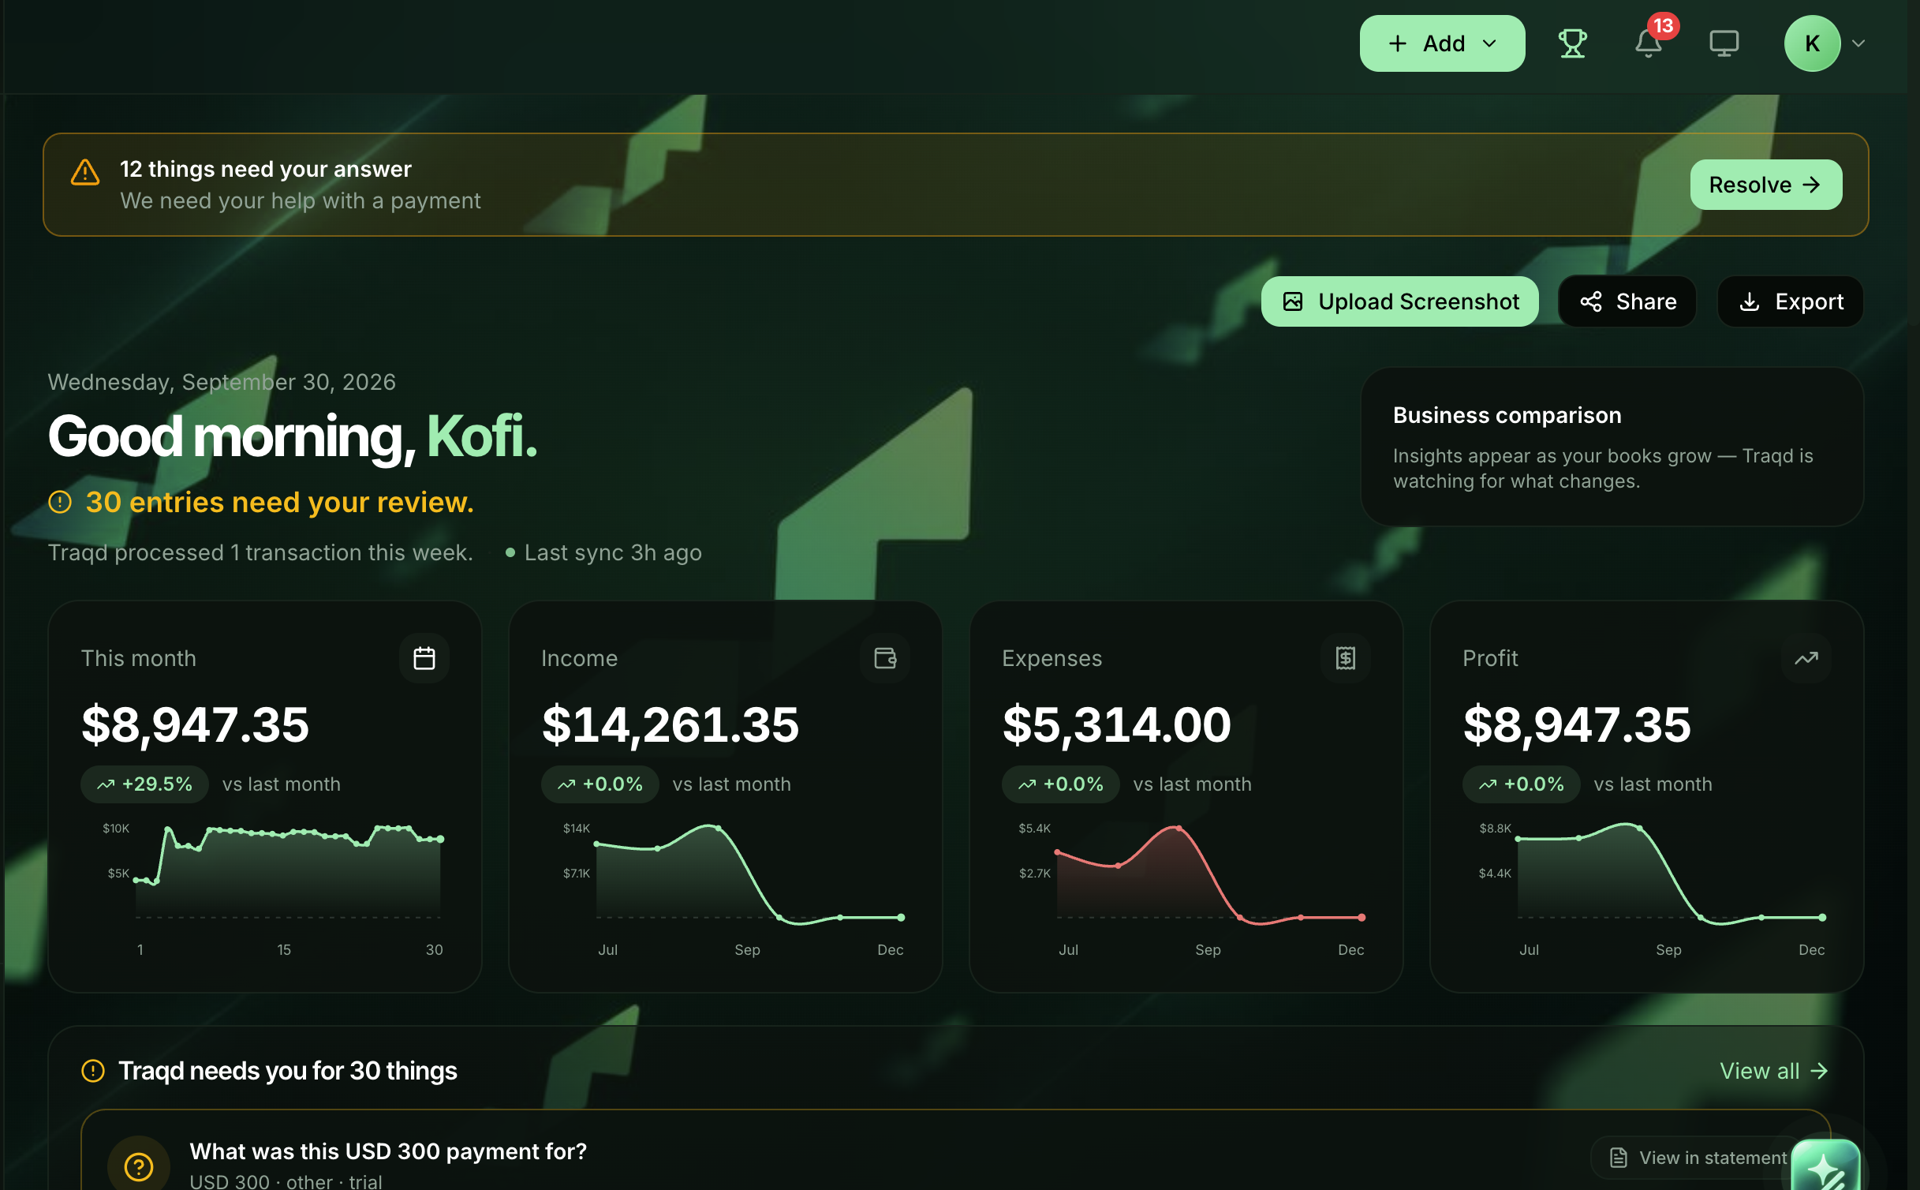Open the trophy achievements icon
This screenshot has height=1190, width=1920.
[1572, 43]
